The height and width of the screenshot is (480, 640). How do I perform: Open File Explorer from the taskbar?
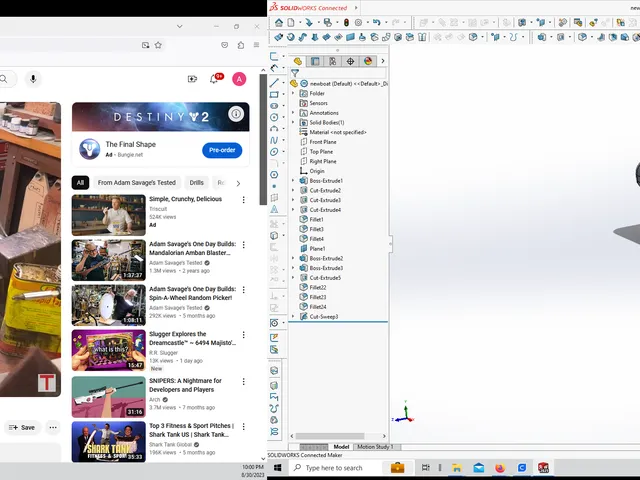coord(457,467)
